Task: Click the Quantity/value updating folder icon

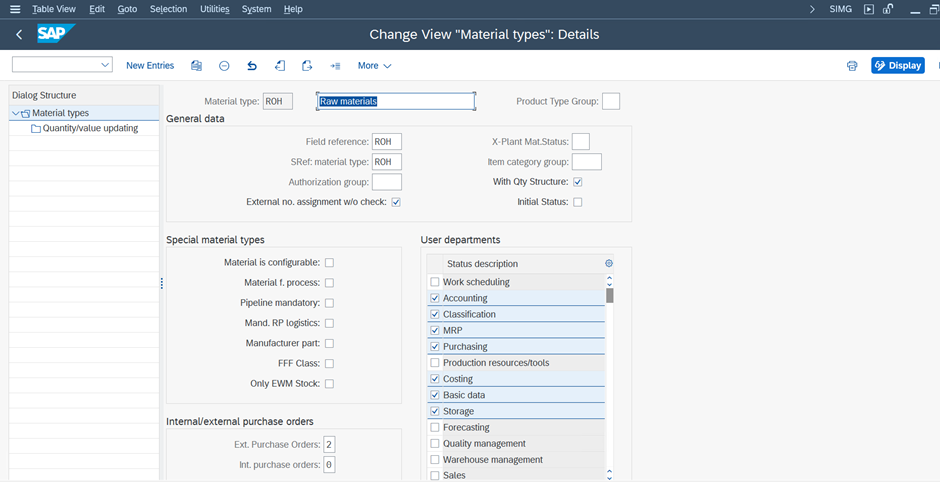Action: coord(36,128)
